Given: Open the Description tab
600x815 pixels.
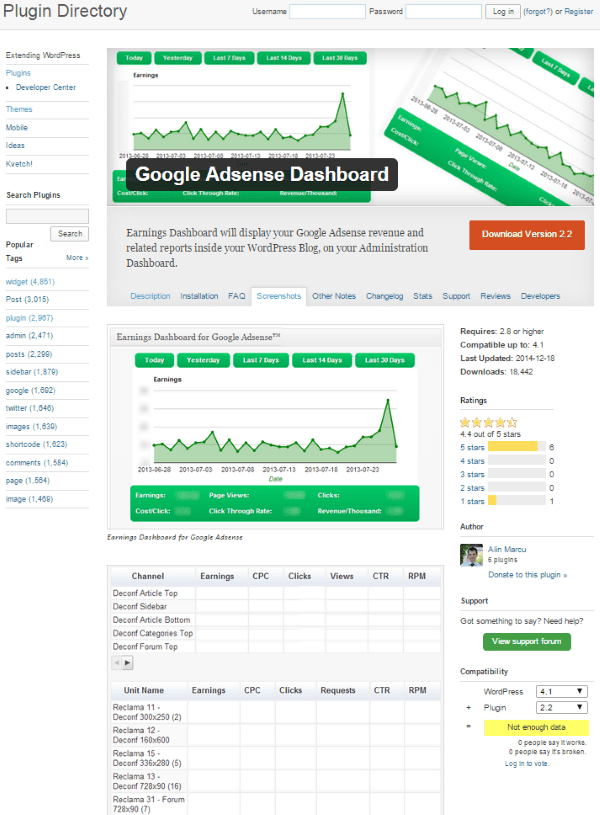Looking at the screenshot, I should 150,296.
